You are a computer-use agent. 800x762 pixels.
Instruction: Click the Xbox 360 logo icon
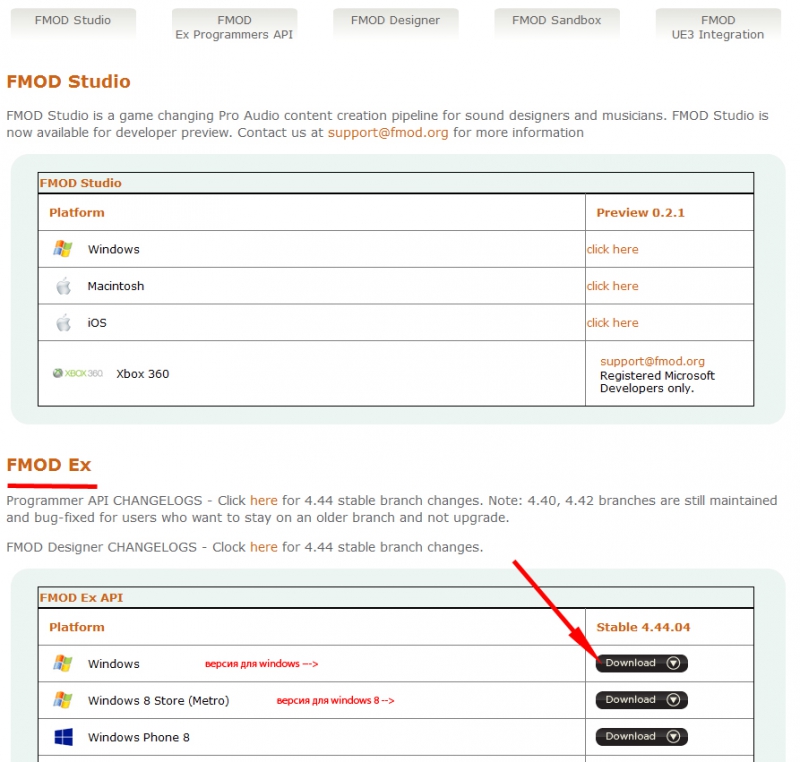coord(78,373)
